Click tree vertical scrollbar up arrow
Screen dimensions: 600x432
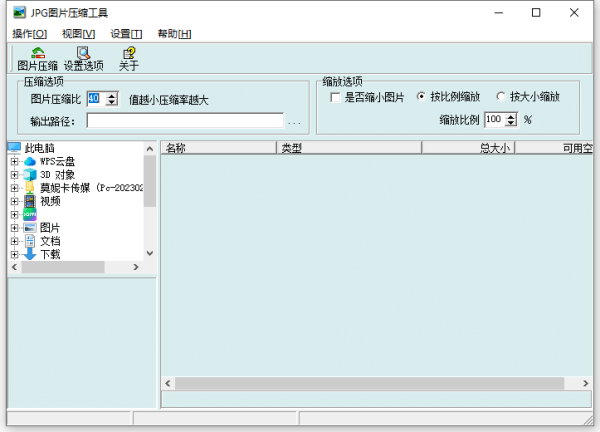click(150, 148)
